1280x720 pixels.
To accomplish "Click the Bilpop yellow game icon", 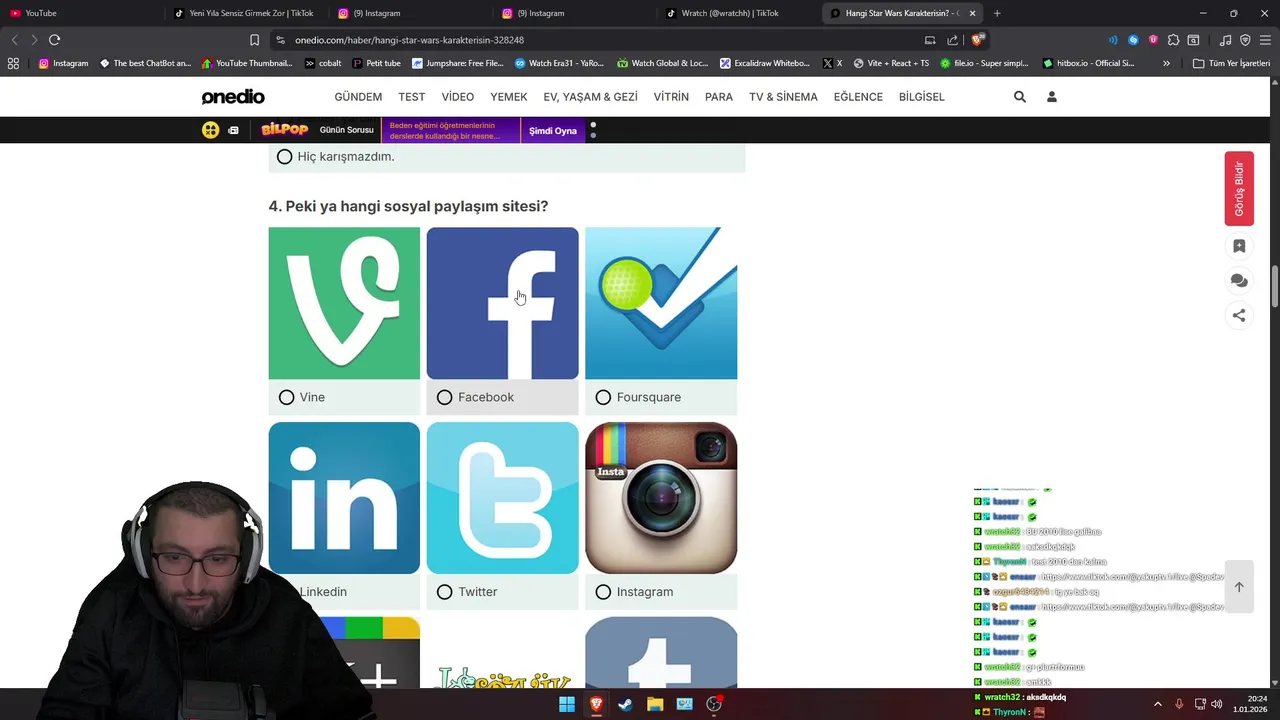I will [210, 130].
